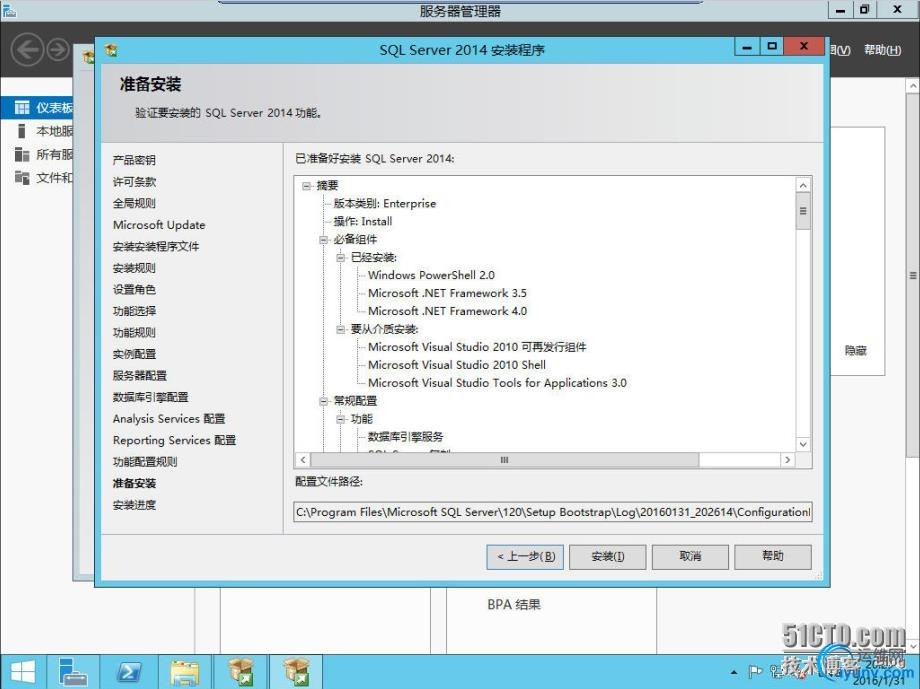Image resolution: width=920 pixels, height=689 pixels.
Task: Select 安装安装程序文件 step in sidebar
Action: tap(156, 246)
